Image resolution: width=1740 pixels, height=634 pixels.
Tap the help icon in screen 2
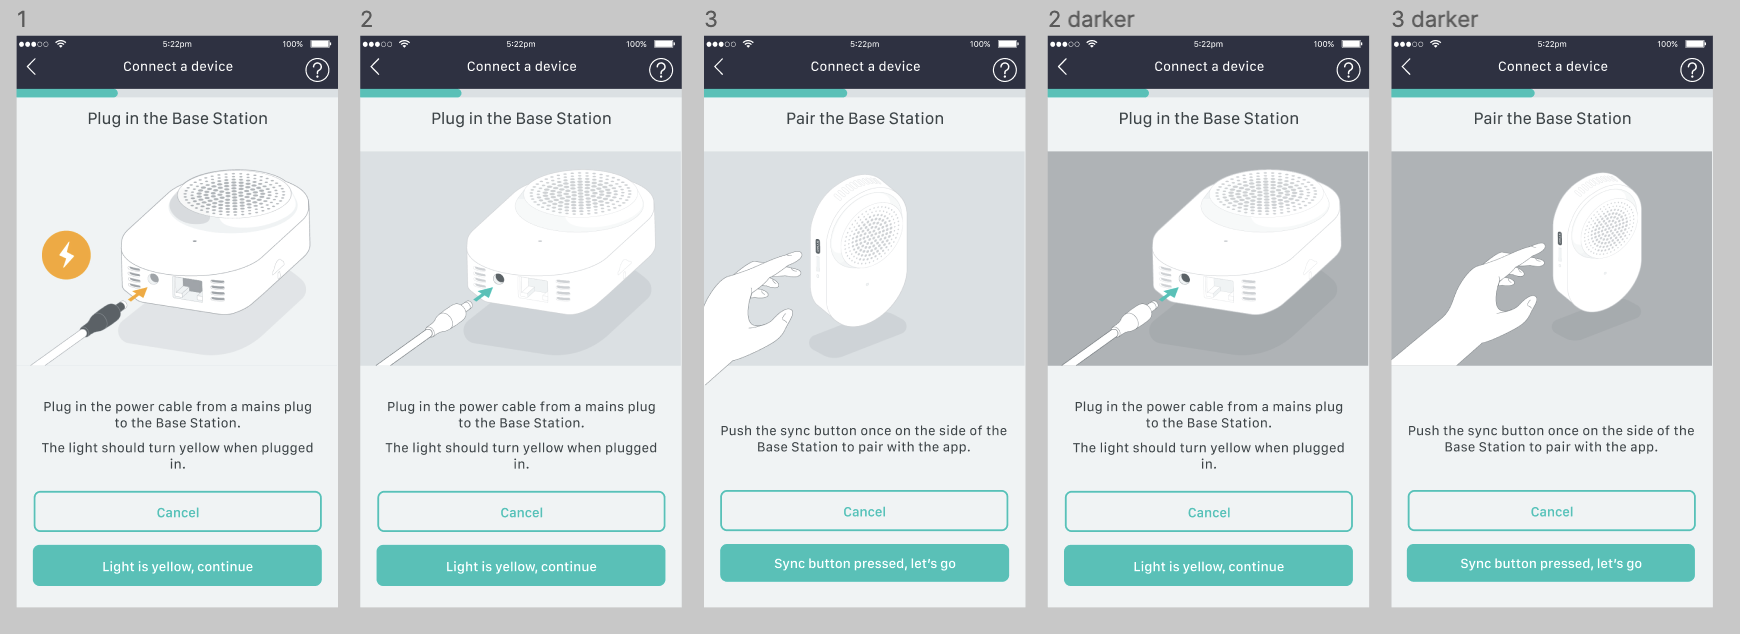pyautogui.click(x=661, y=70)
